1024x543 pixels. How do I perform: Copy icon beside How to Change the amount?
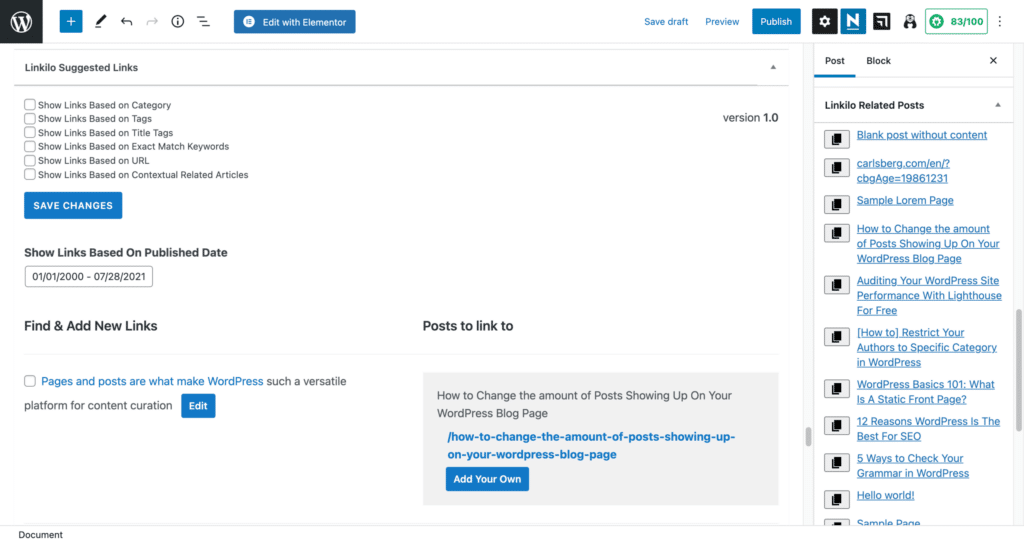pos(837,233)
